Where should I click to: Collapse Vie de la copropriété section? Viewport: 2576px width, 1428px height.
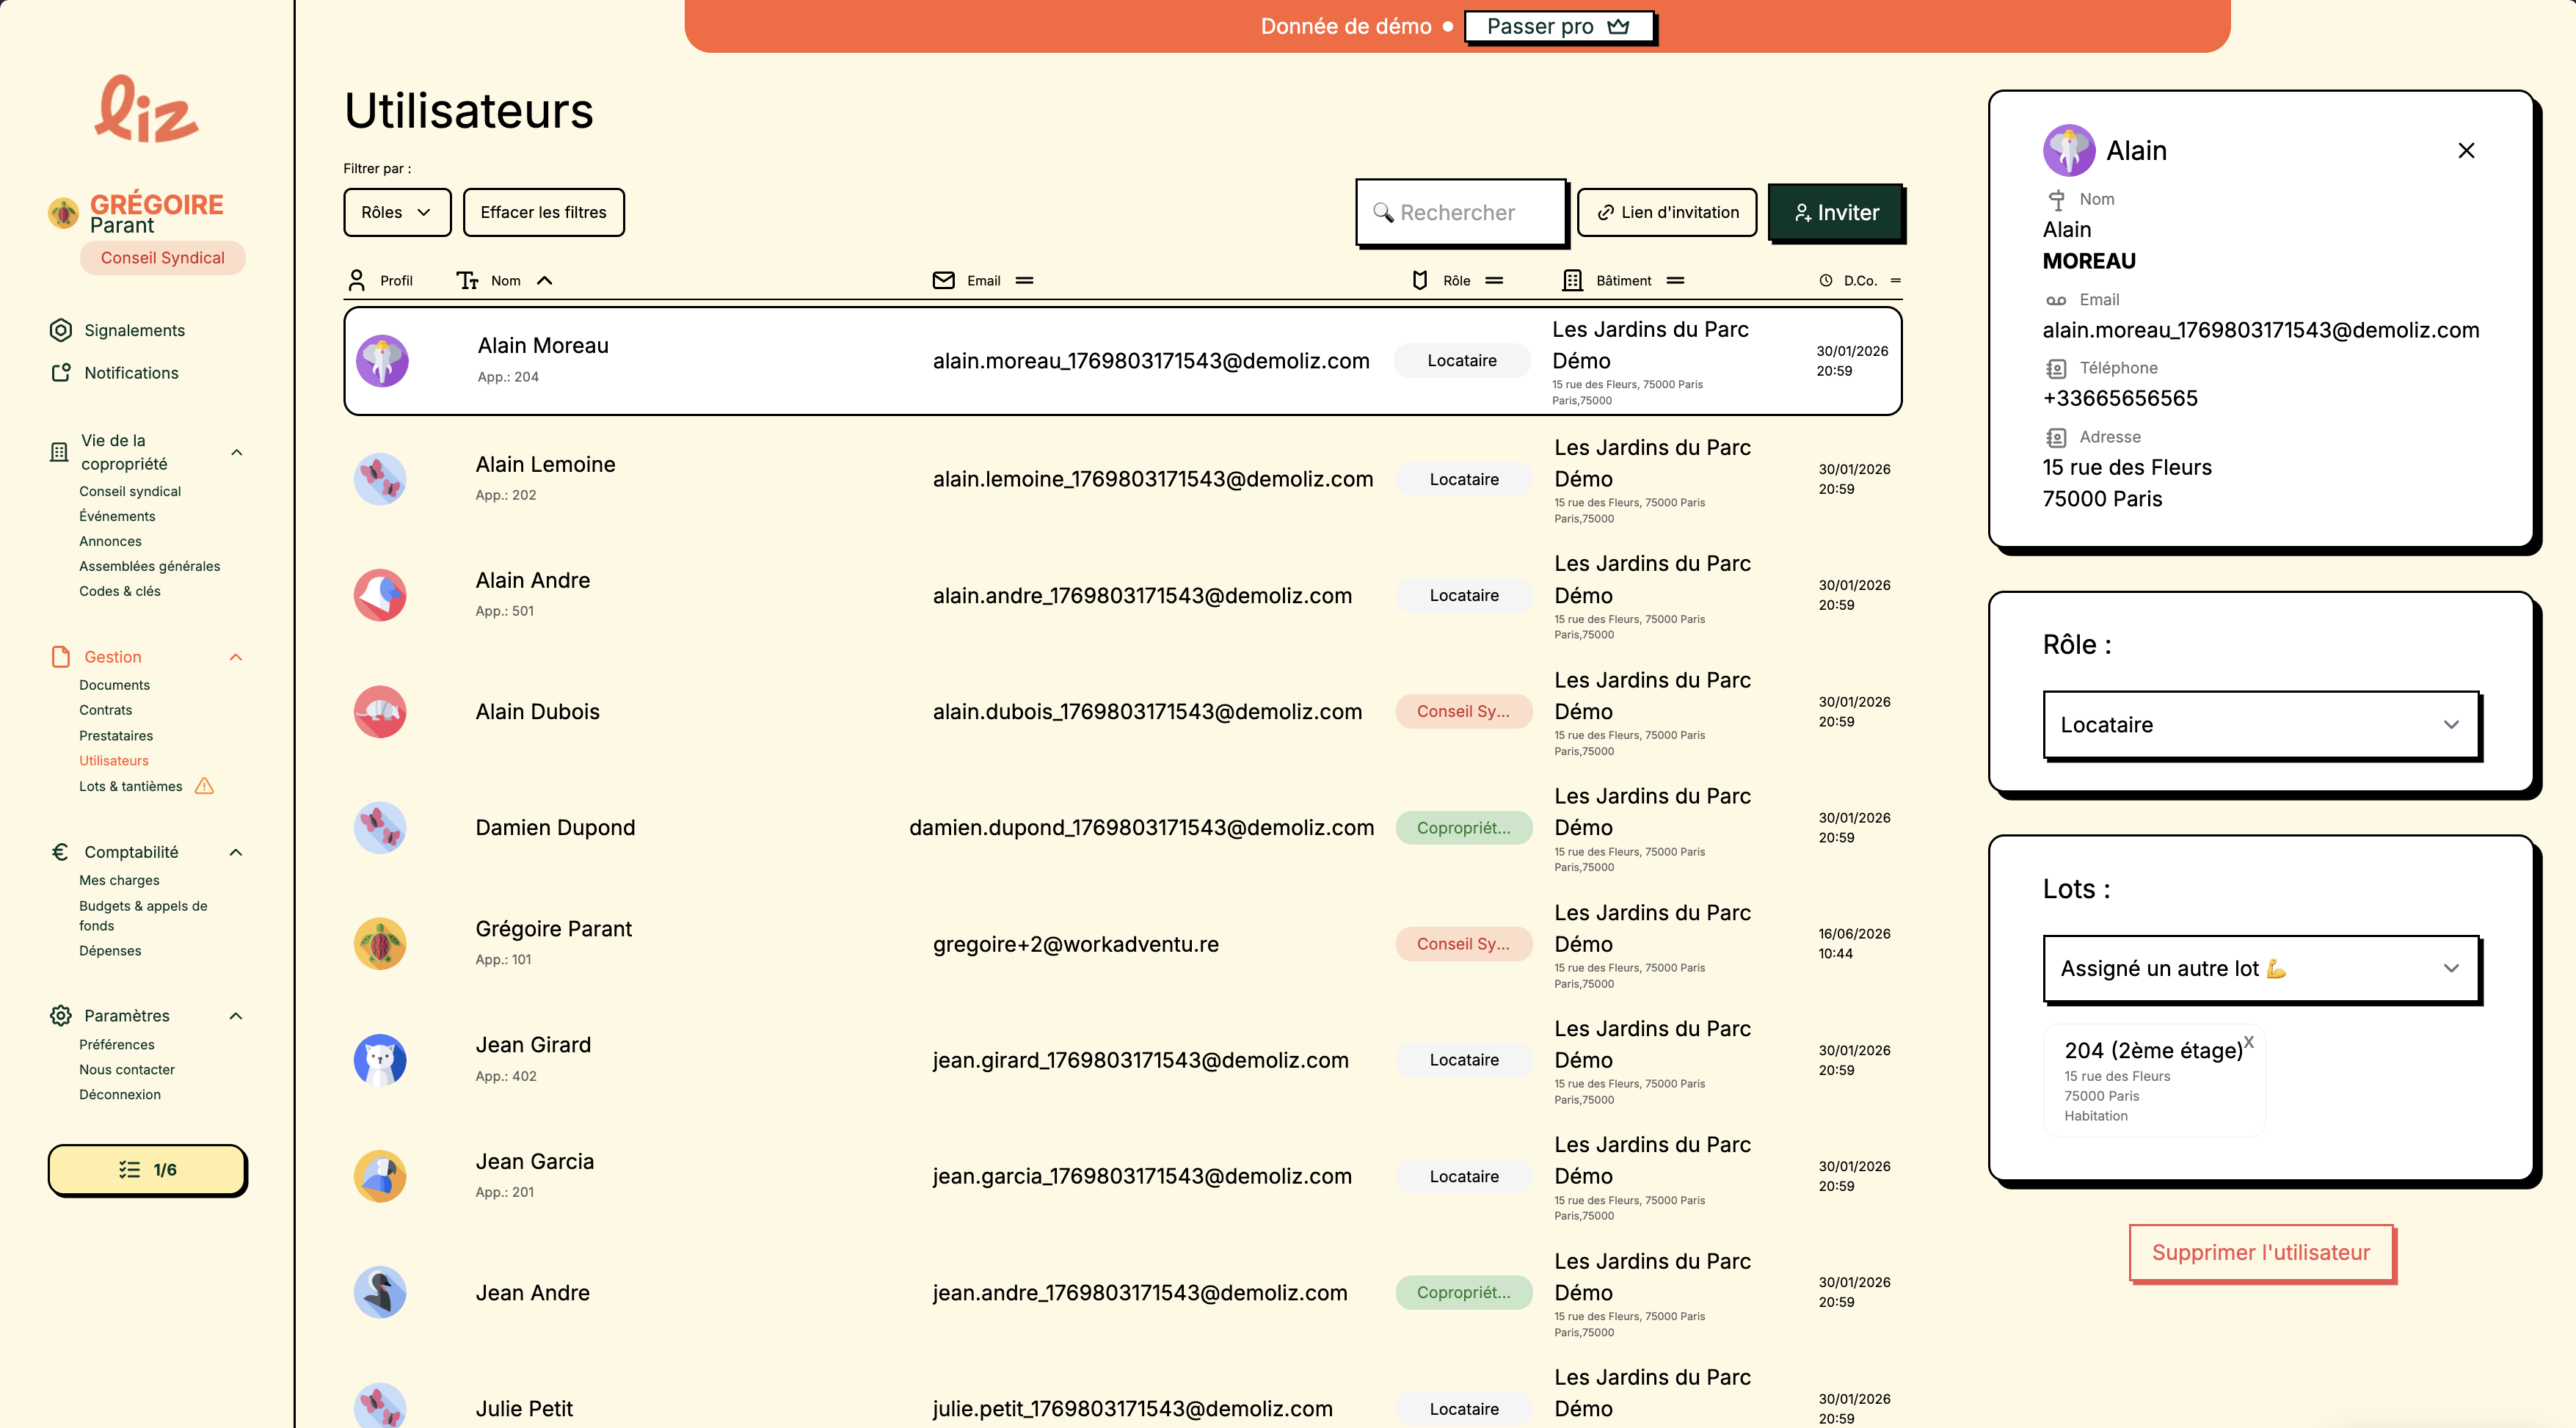pyautogui.click(x=237, y=452)
